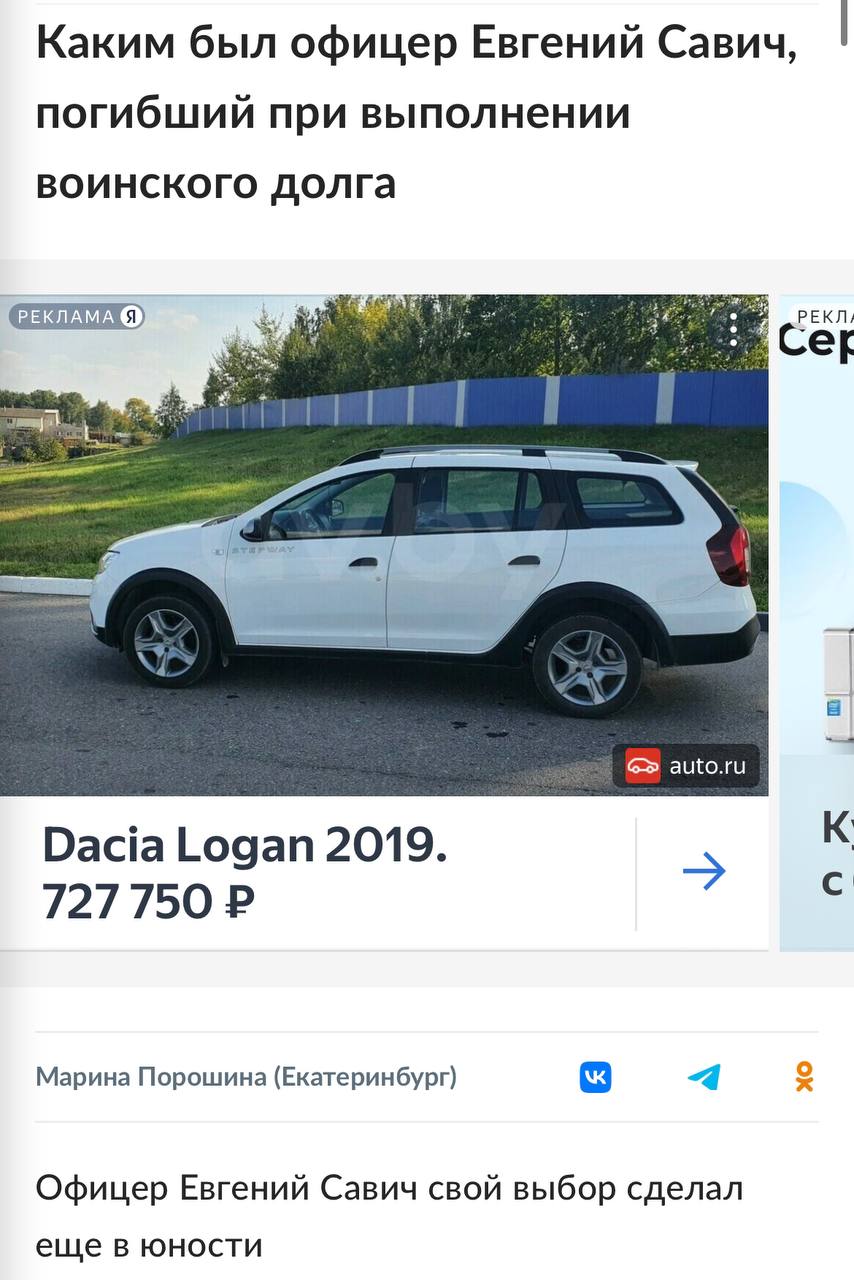Open the ad options three-dot menu
Viewport: 854px width, 1280px height.
[x=733, y=329]
